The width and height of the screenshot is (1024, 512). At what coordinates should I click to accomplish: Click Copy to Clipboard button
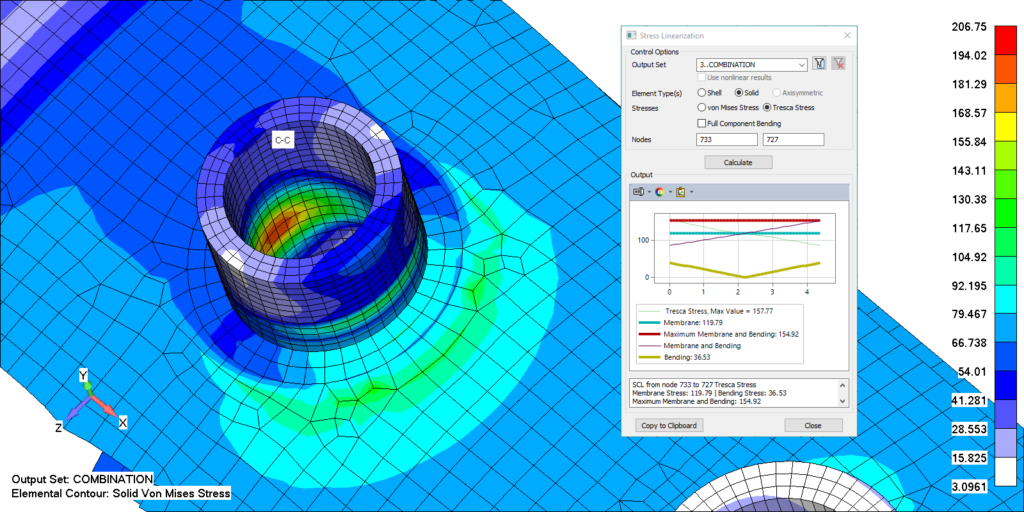point(669,425)
